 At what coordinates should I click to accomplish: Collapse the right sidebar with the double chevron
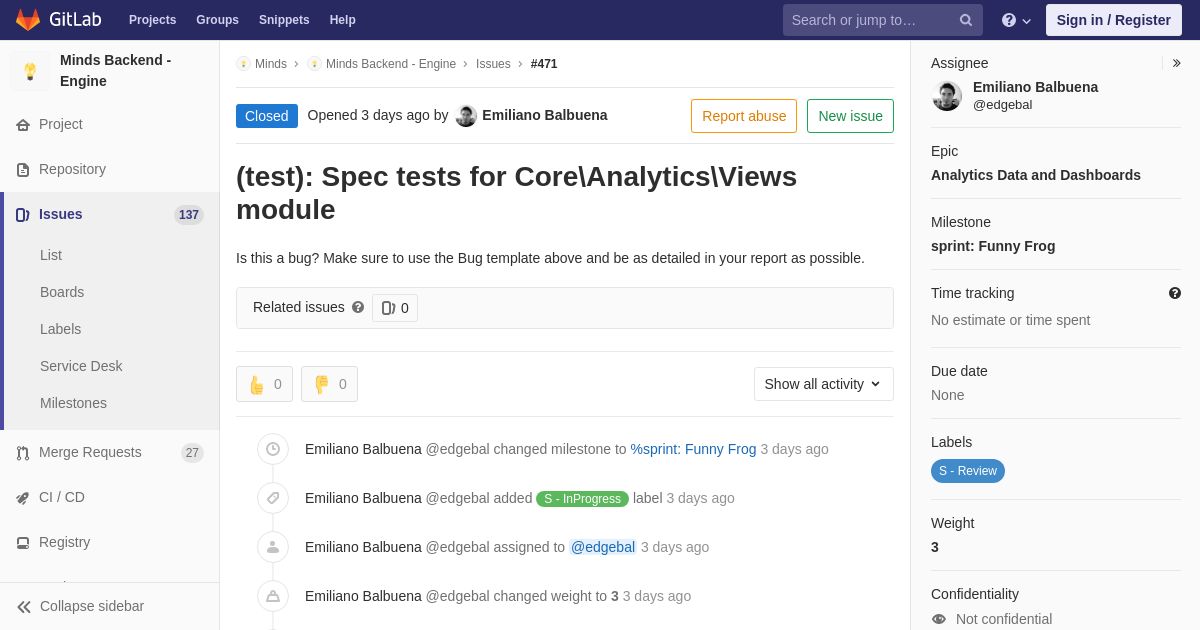pos(1176,63)
